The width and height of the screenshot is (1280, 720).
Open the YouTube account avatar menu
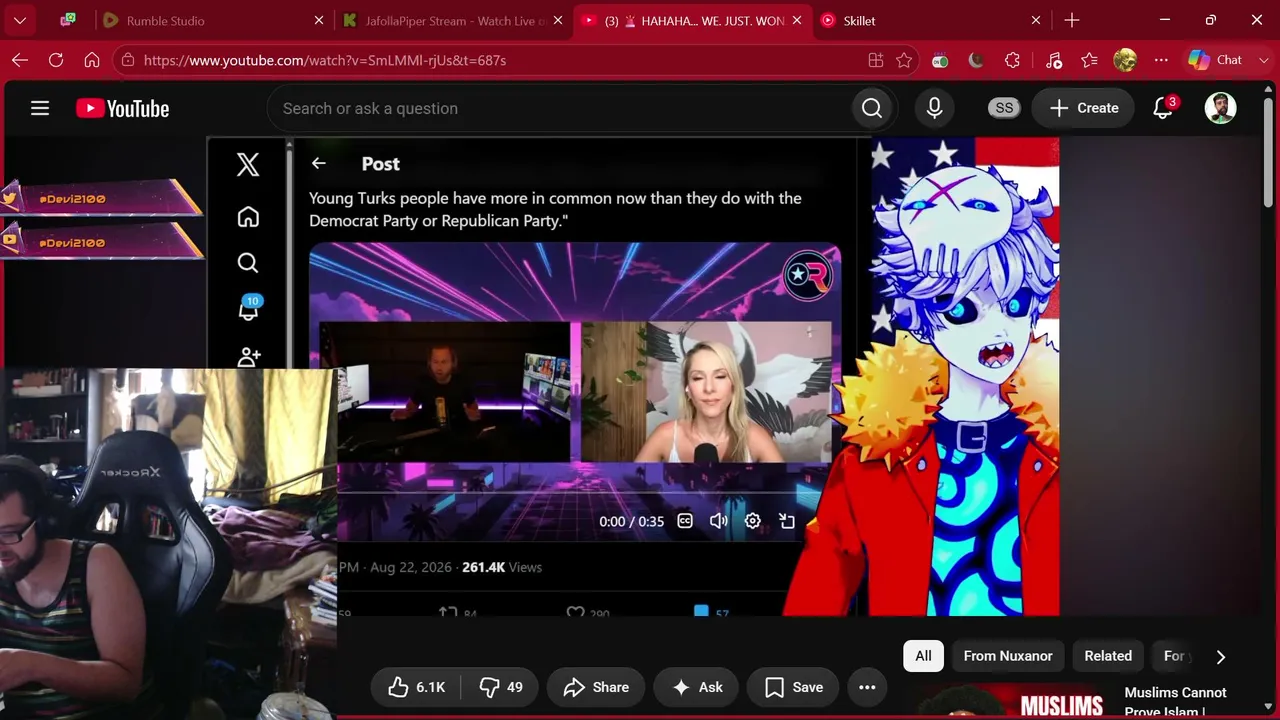coord(1220,108)
